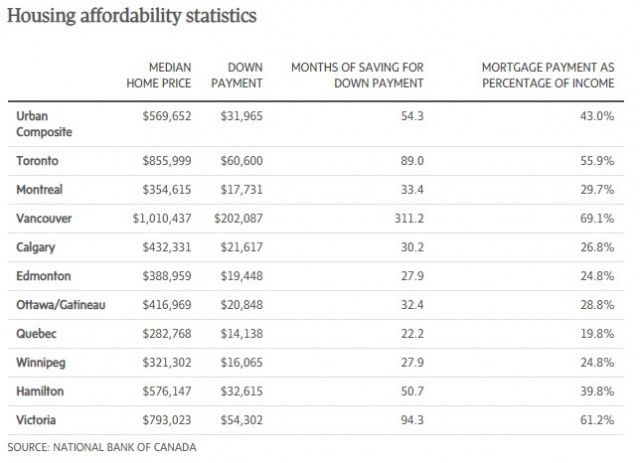
Task: Select the Calgary row label
Action: [35, 245]
